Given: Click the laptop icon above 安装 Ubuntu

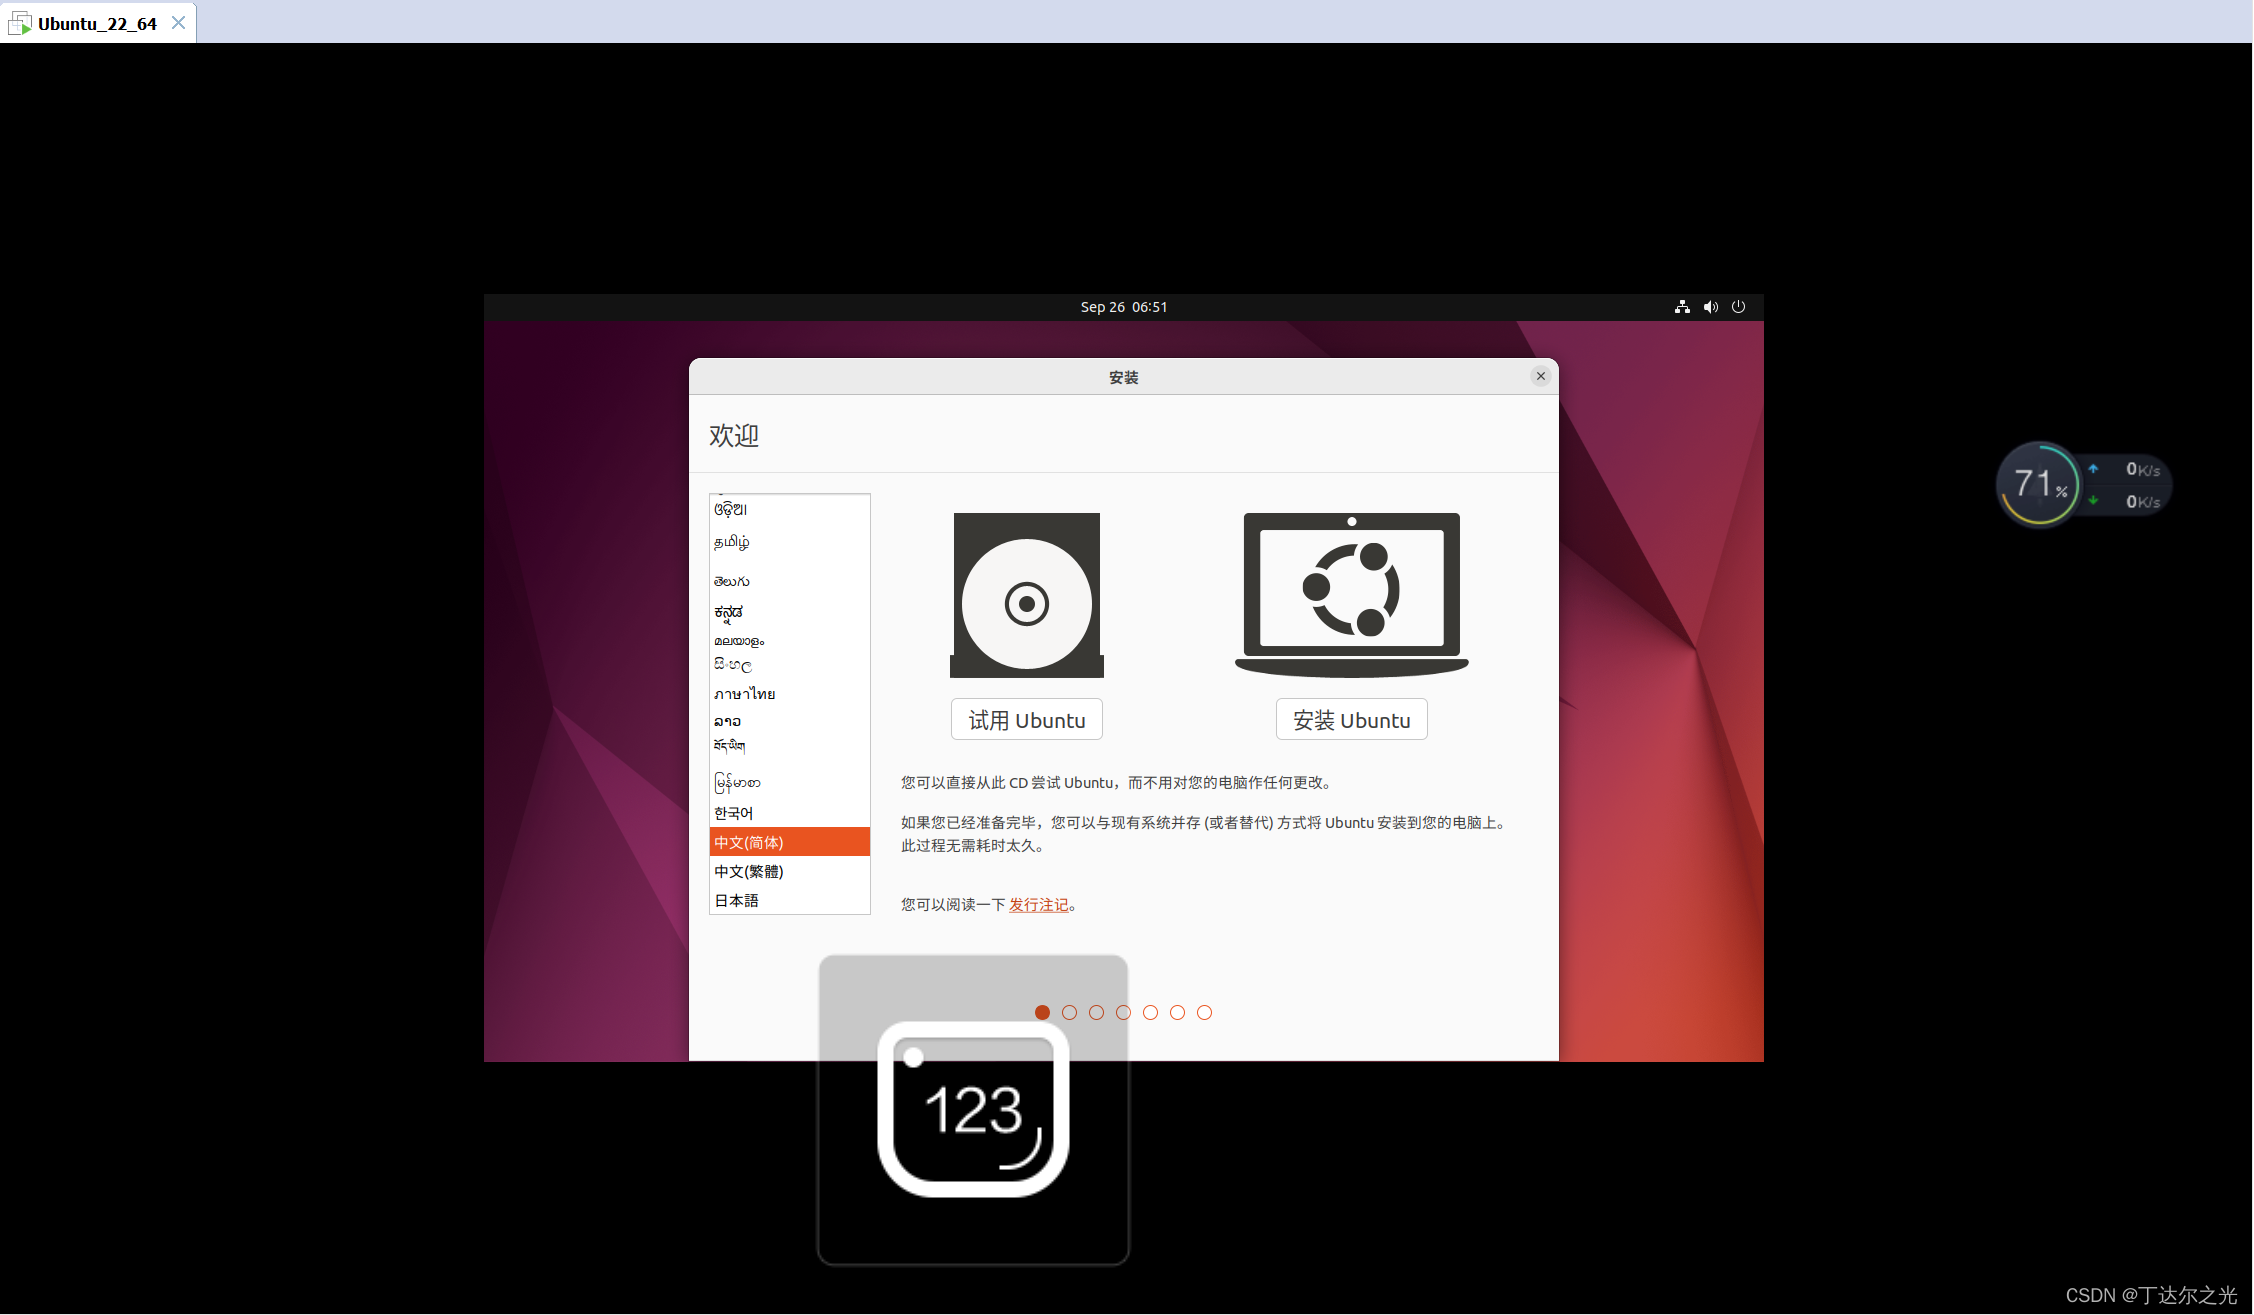Looking at the screenshot, I should pos(1351,595).
